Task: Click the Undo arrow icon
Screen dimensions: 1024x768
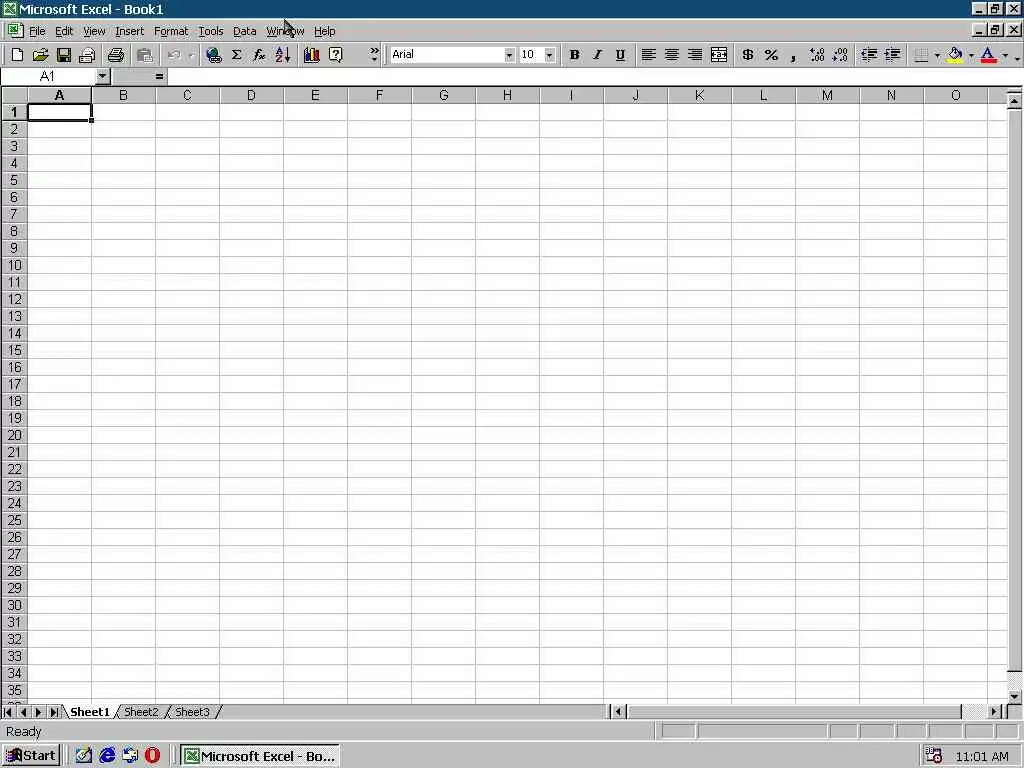Action: tap(174, 55)
